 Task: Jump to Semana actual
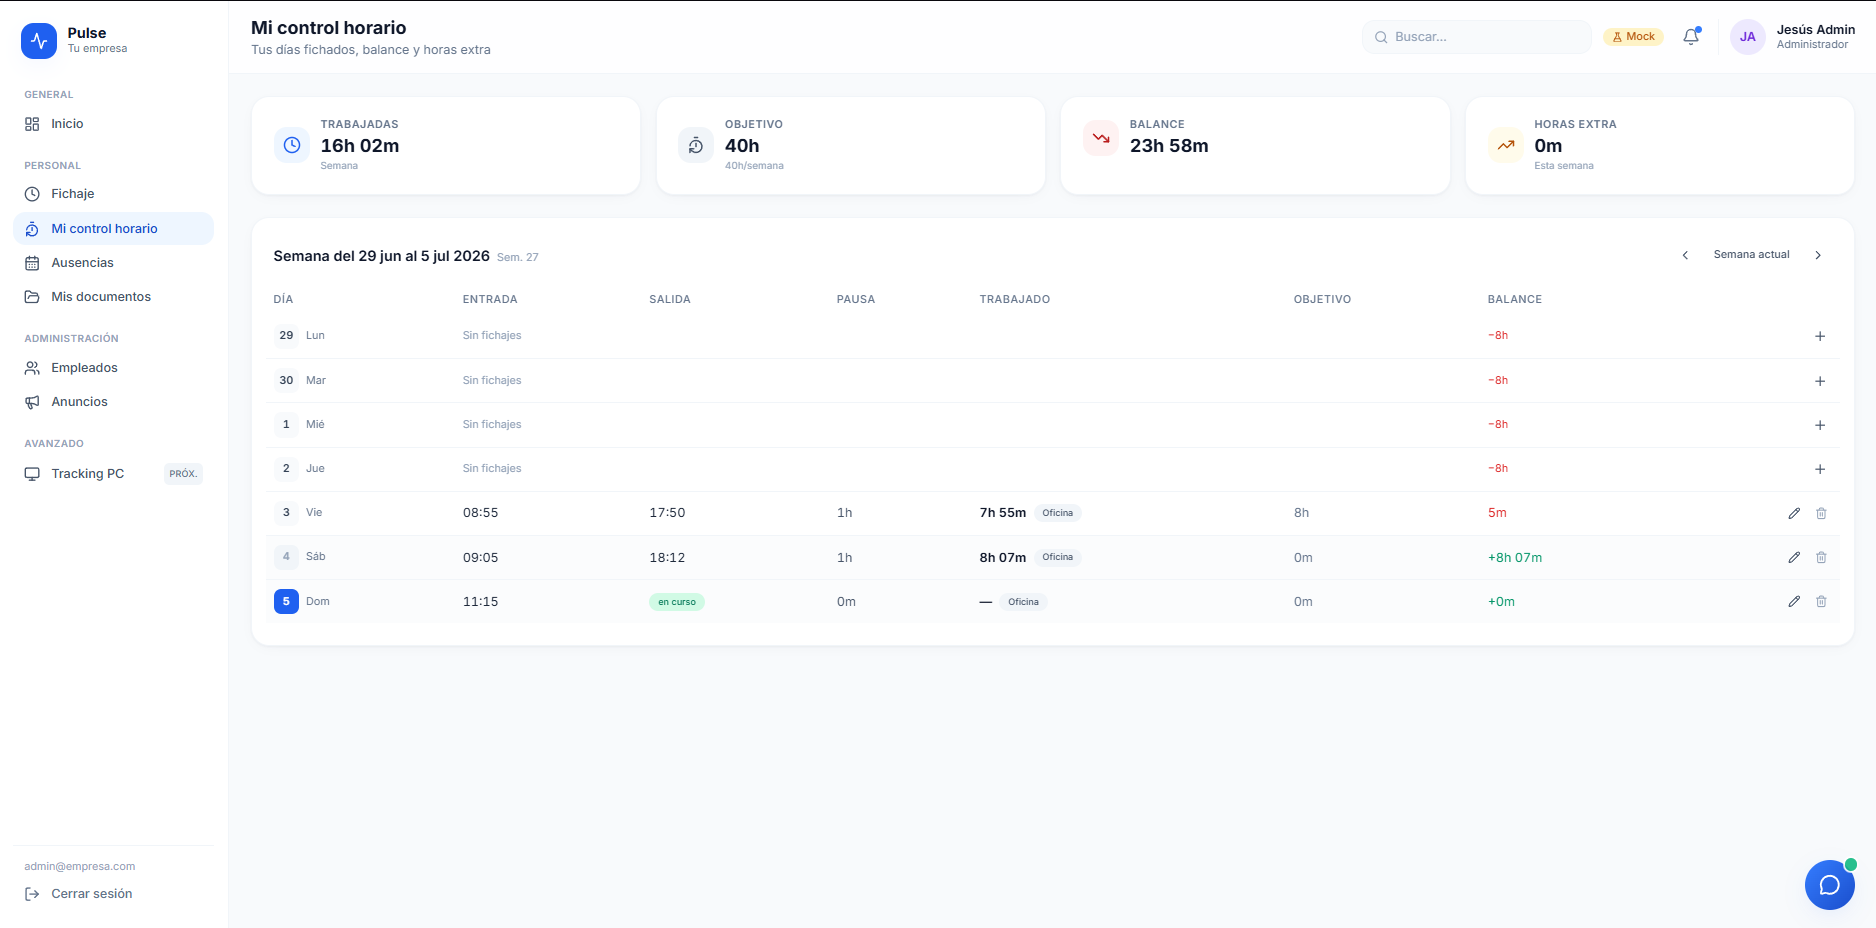(1751, 255)
